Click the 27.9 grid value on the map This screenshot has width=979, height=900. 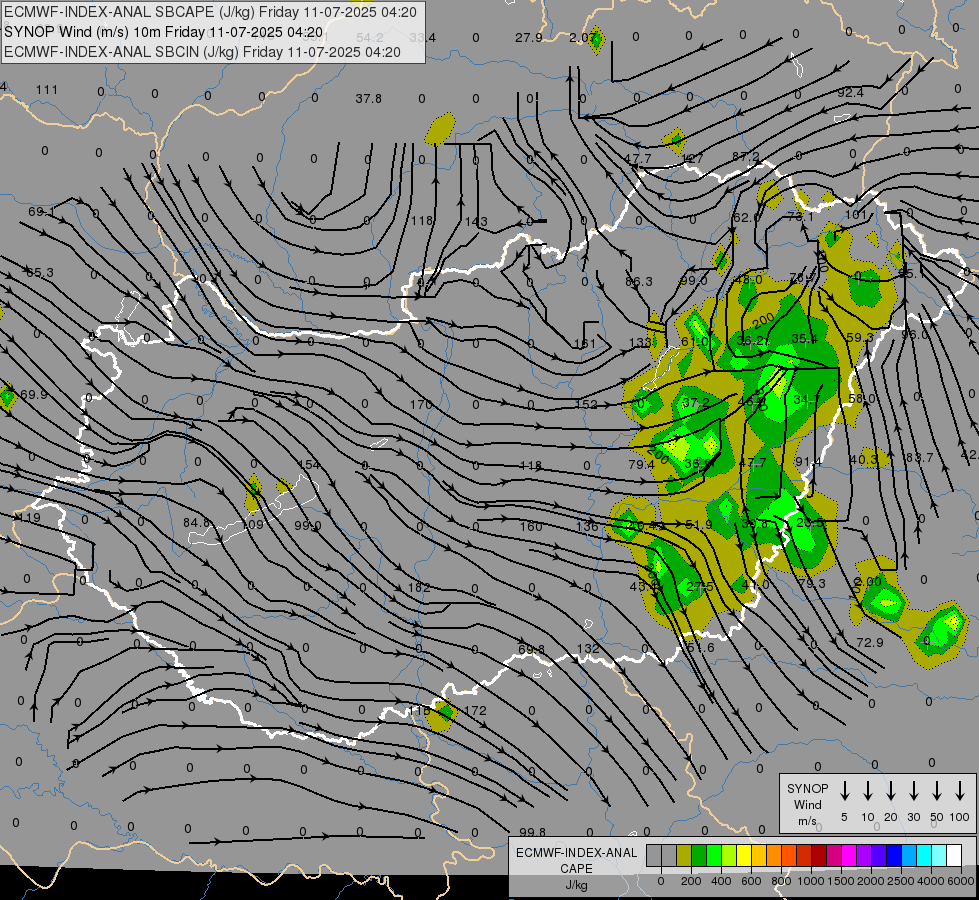tap(528, 37)
